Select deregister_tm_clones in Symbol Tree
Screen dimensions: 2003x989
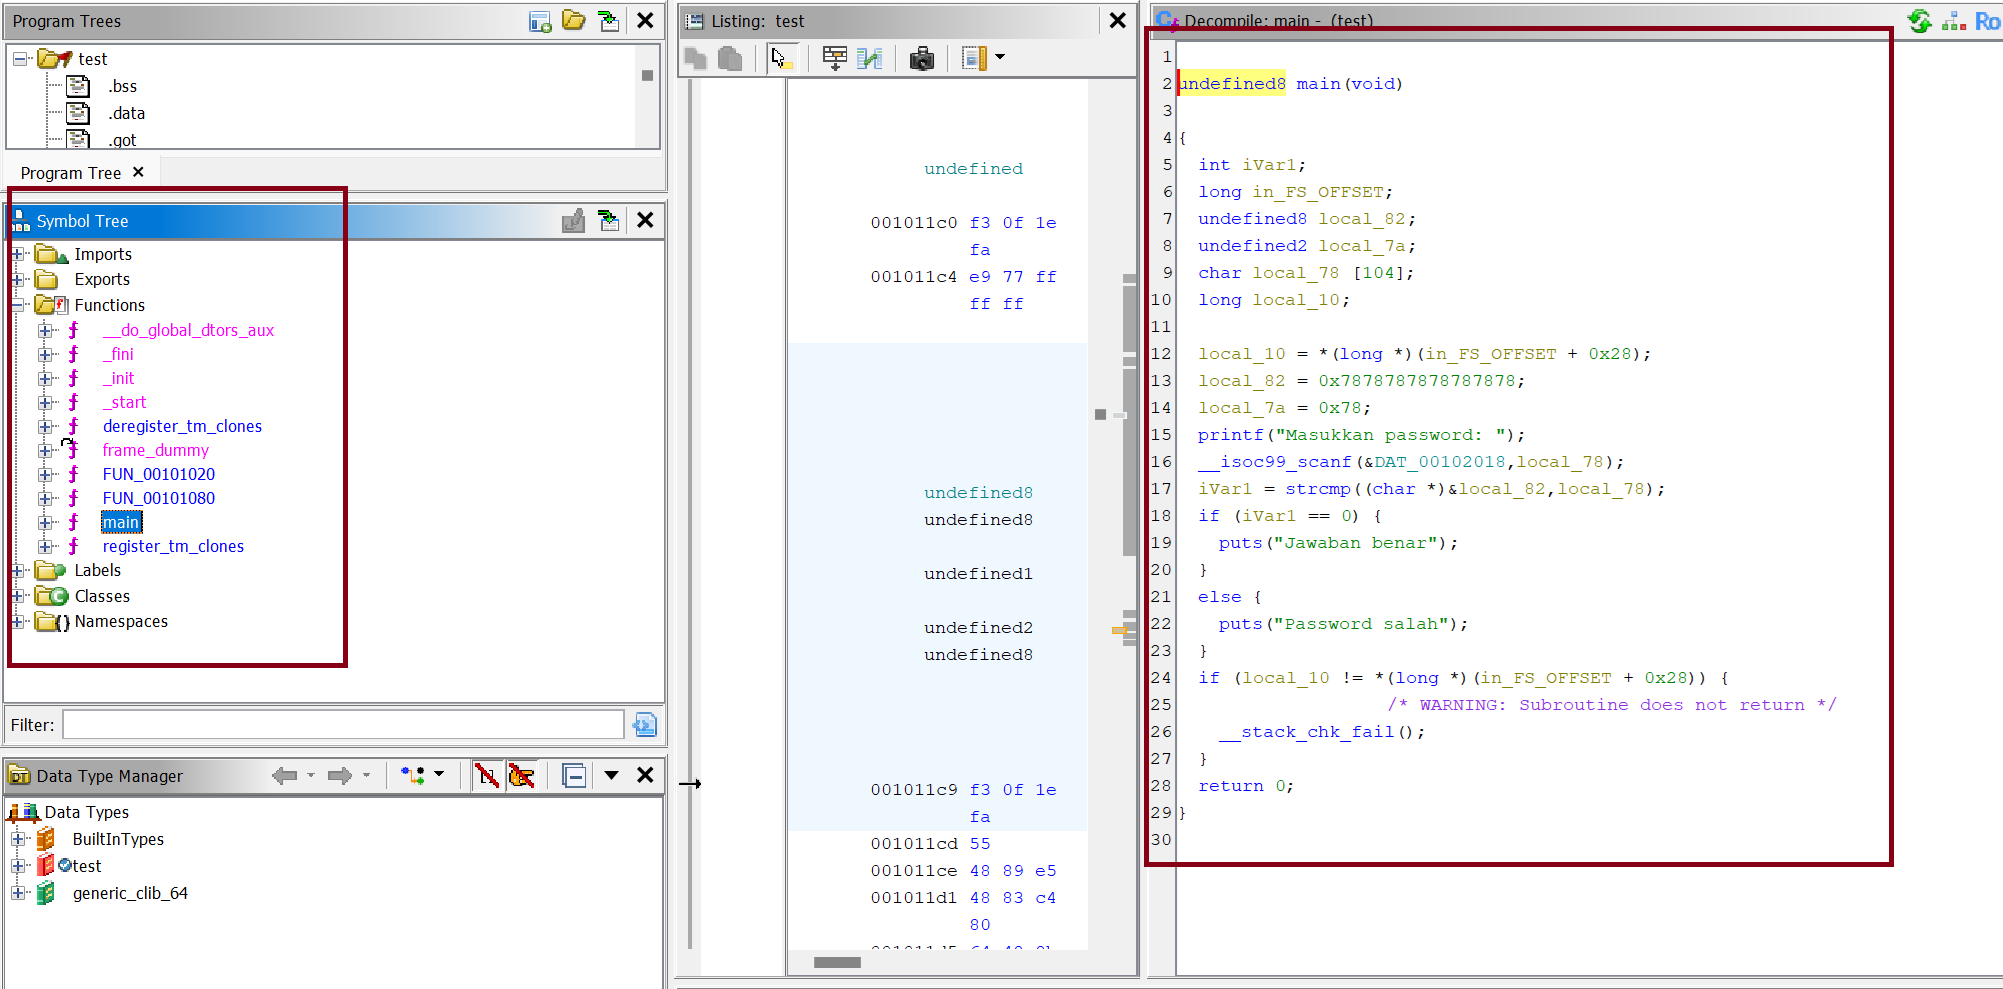[182, 426]
